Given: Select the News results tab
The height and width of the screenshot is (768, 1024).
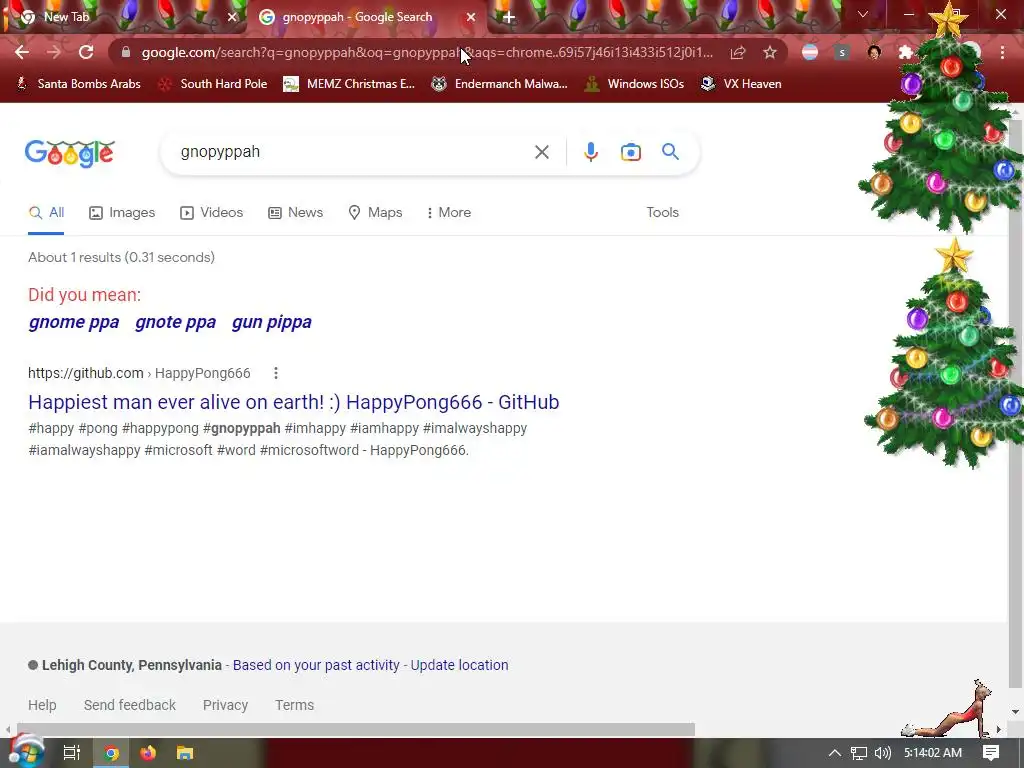Looking at the screenshot, I should click(x=296, y=212).
